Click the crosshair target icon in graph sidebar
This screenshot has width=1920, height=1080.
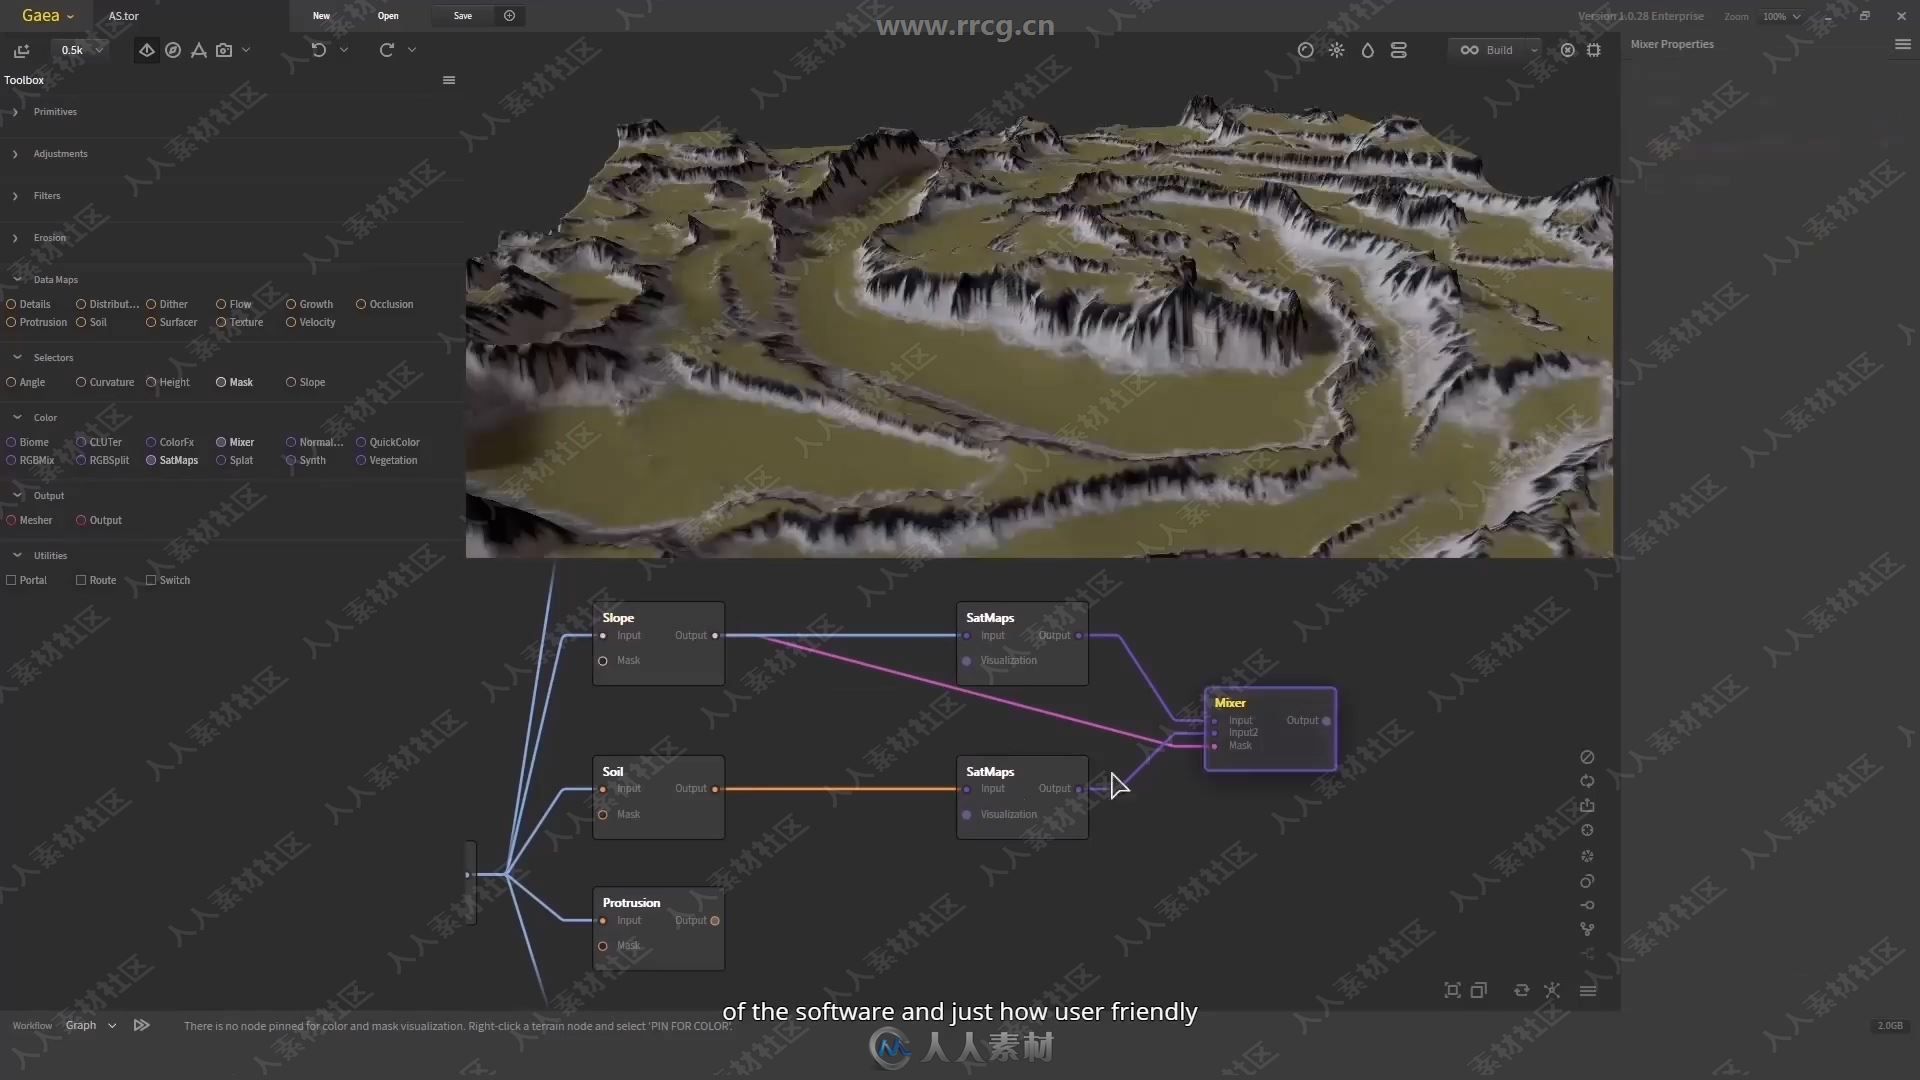tap(1587, 830)
